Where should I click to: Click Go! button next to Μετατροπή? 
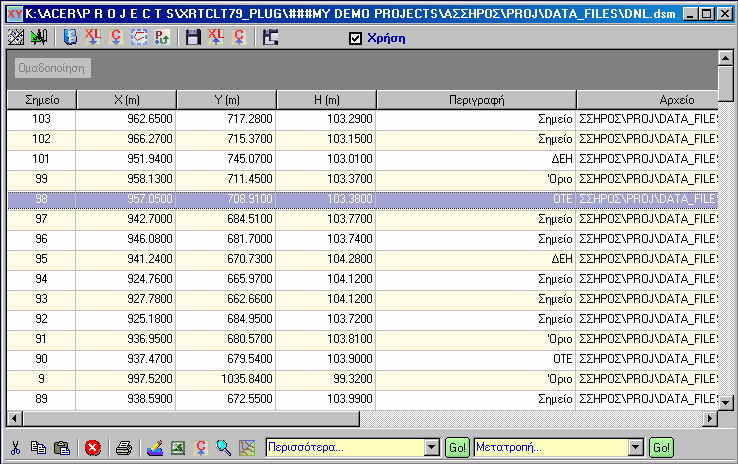[661, 448]
